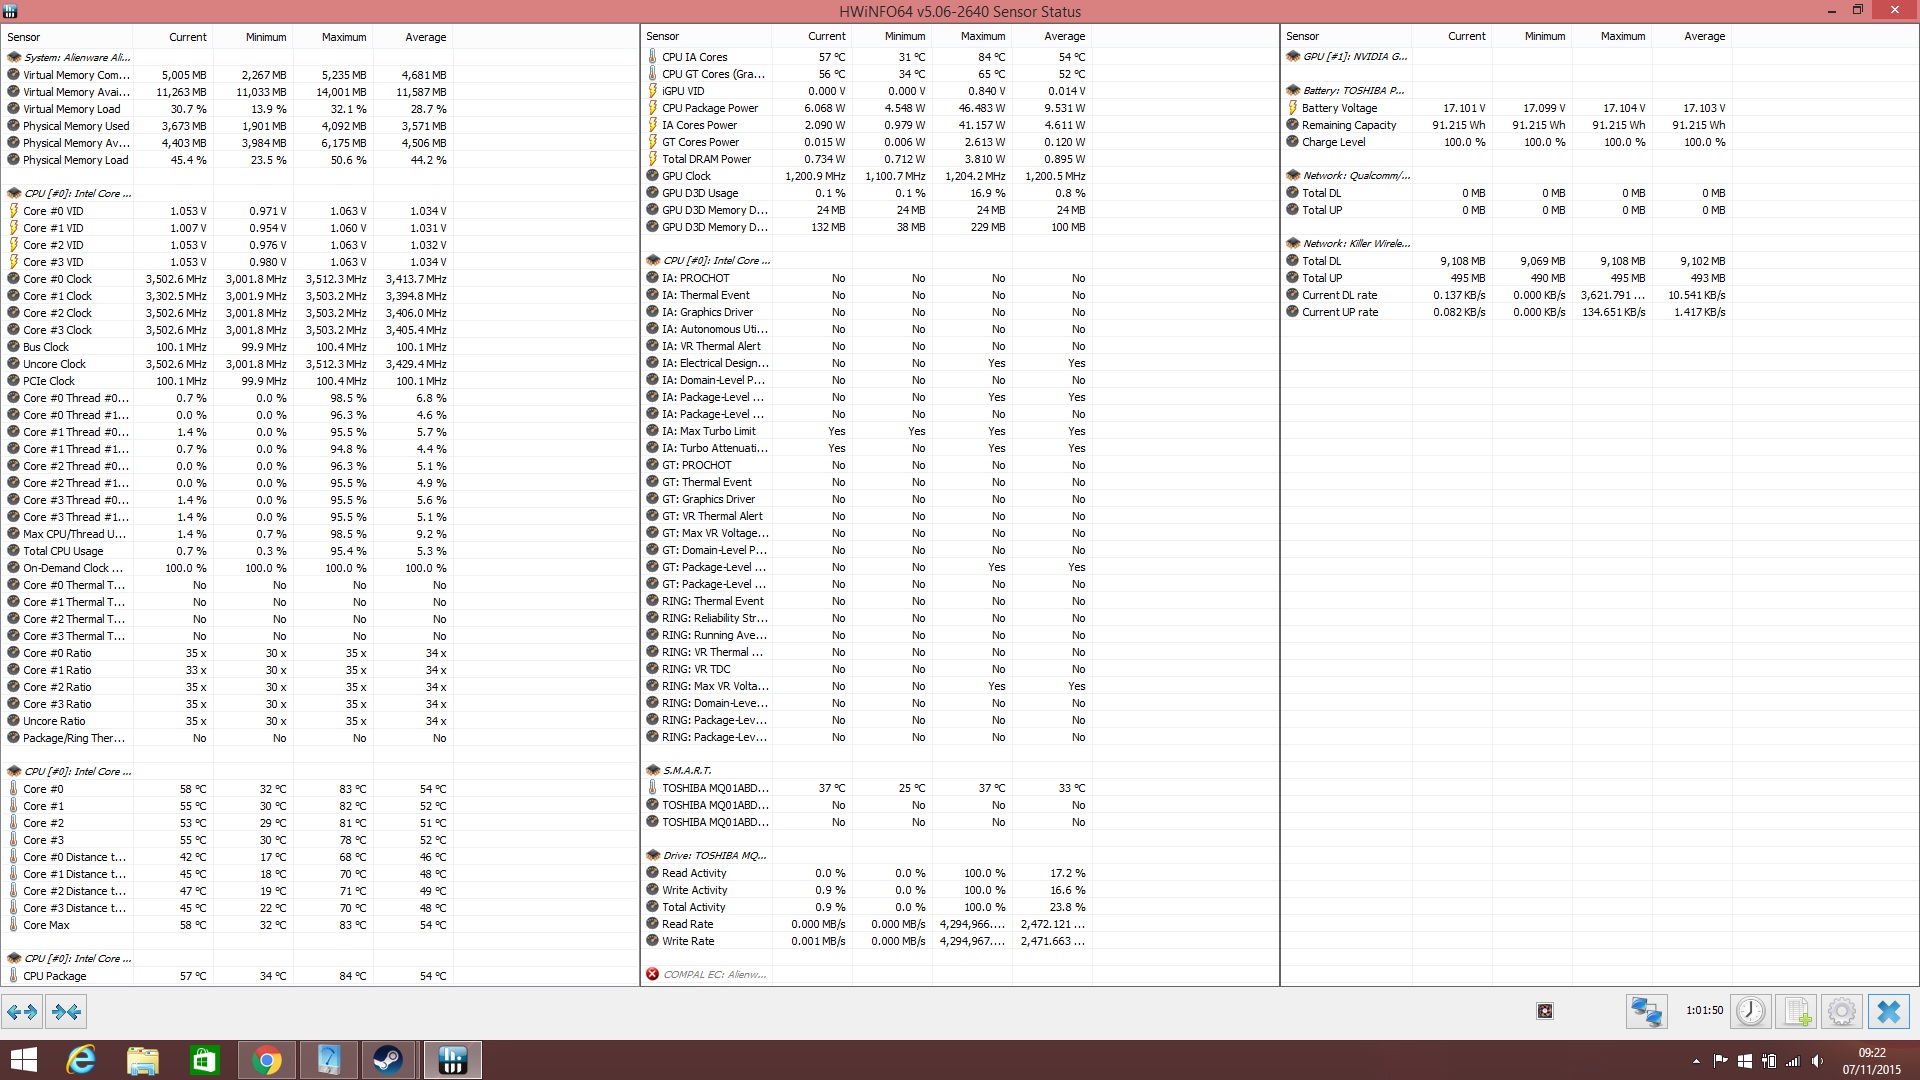Click the Average column header in right panel
The width and height of the screenshot is (1920, 1080).
pyautogui.click(x=1692, y=36)
